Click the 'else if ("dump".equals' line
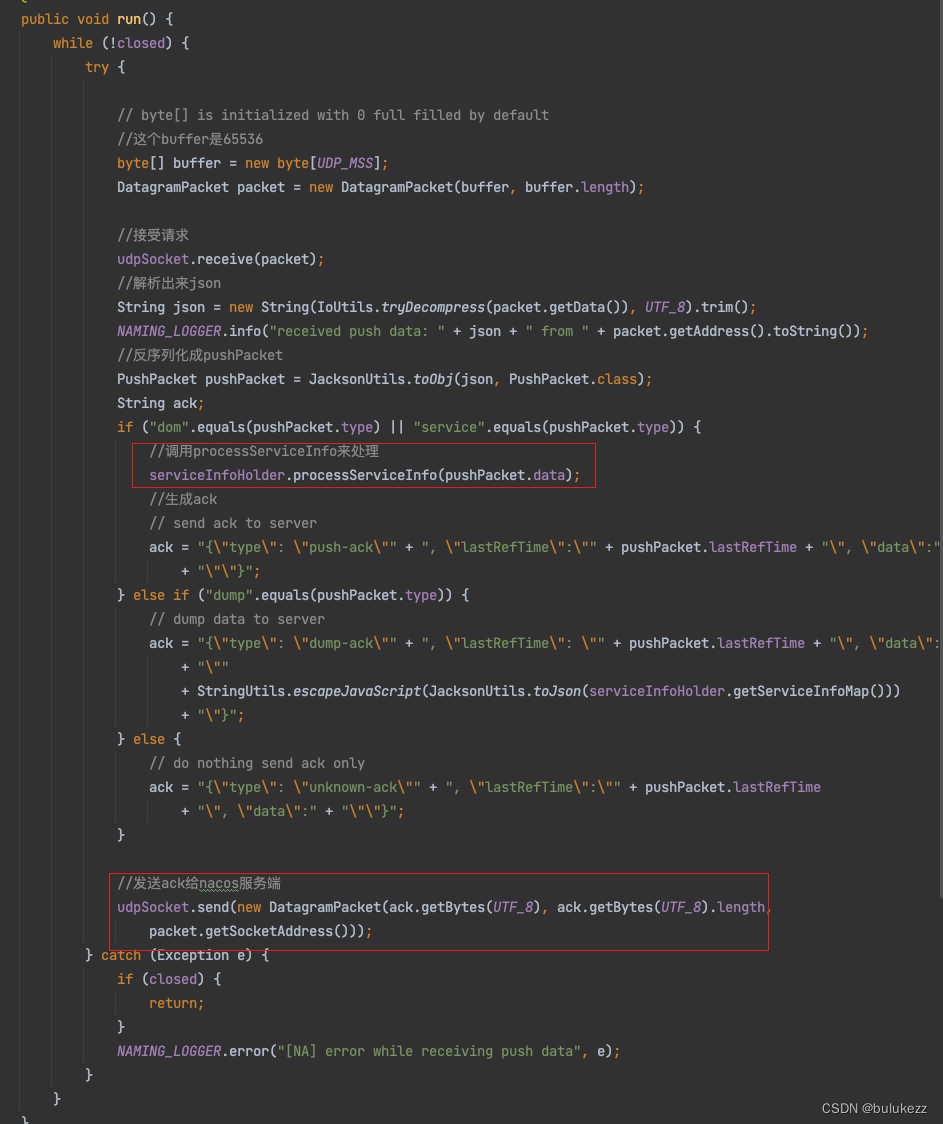 [x=293, y=596]
